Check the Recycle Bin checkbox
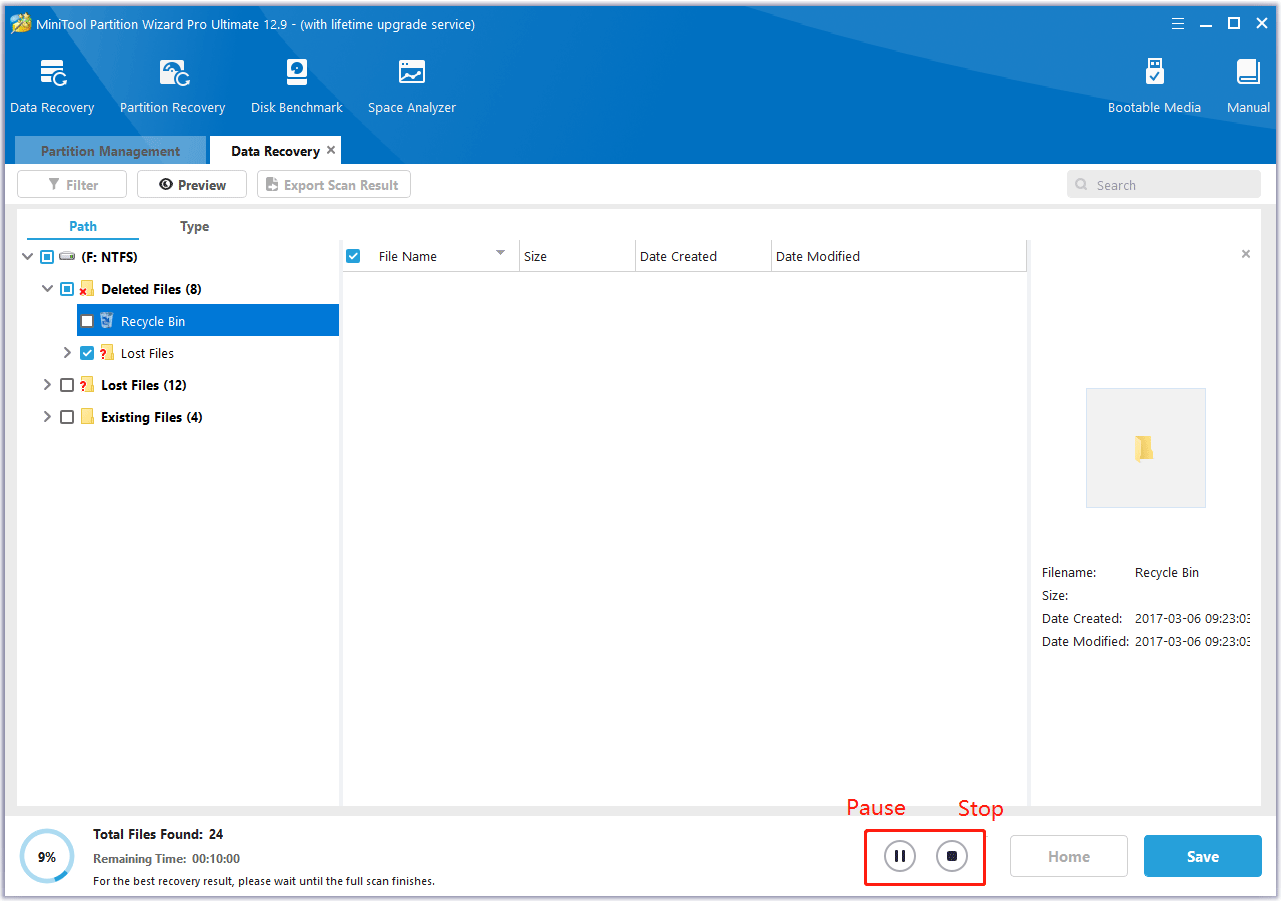Screen dimensions: 1281x902 click(87, 320)
